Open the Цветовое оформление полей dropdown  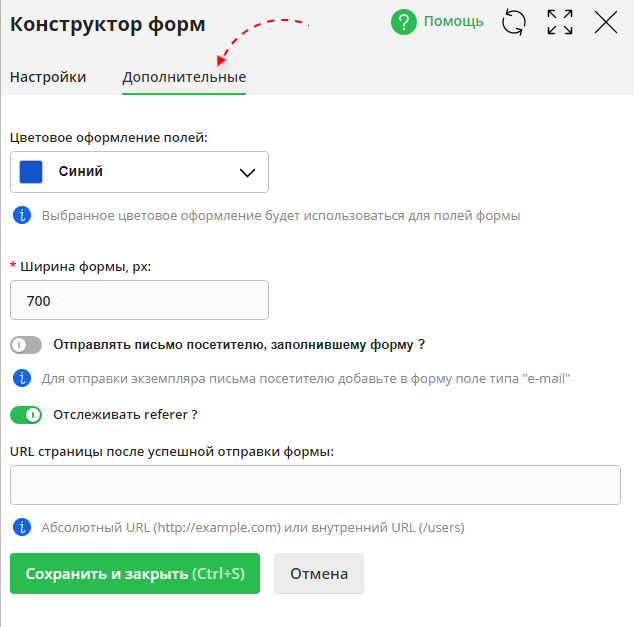[x=139, y=172]
